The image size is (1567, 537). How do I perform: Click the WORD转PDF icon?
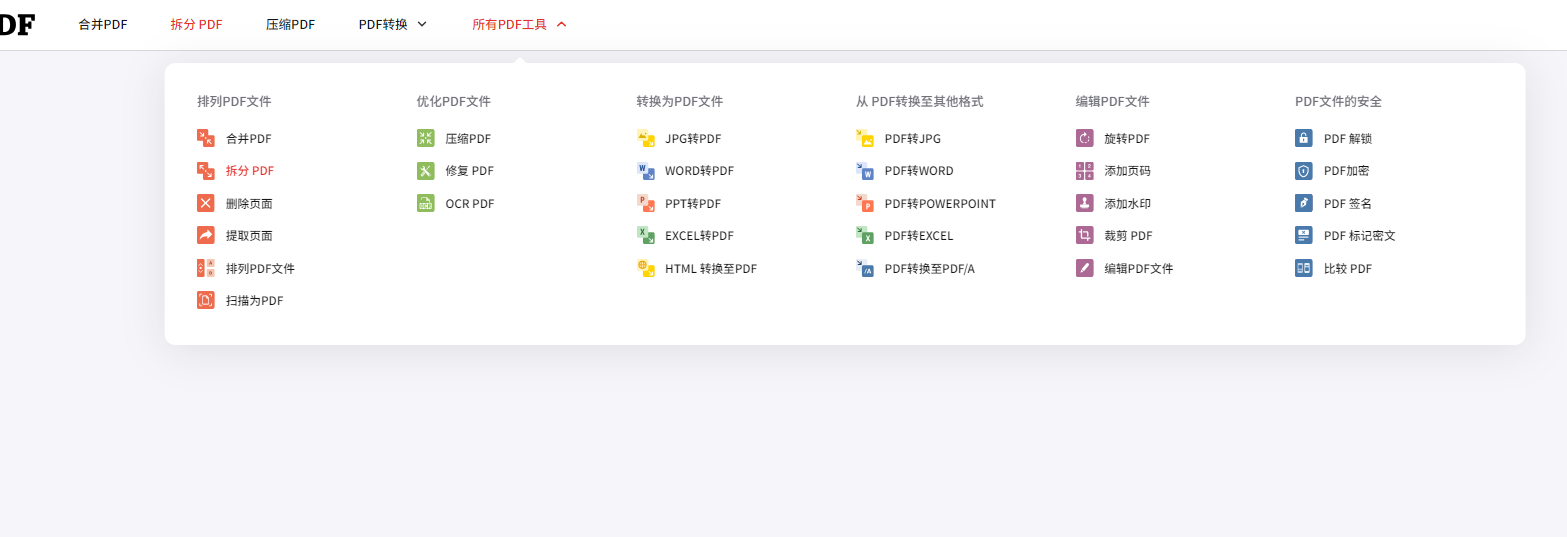click(646, 171)
